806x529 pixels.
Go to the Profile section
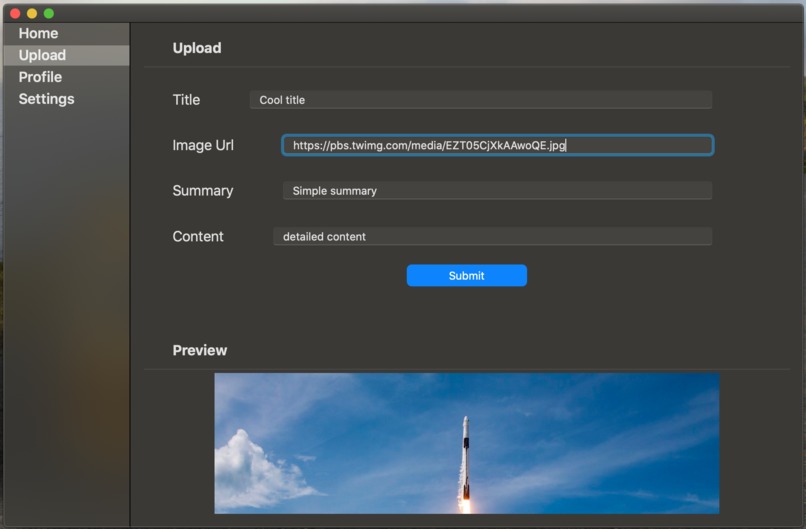pos(66,77)
